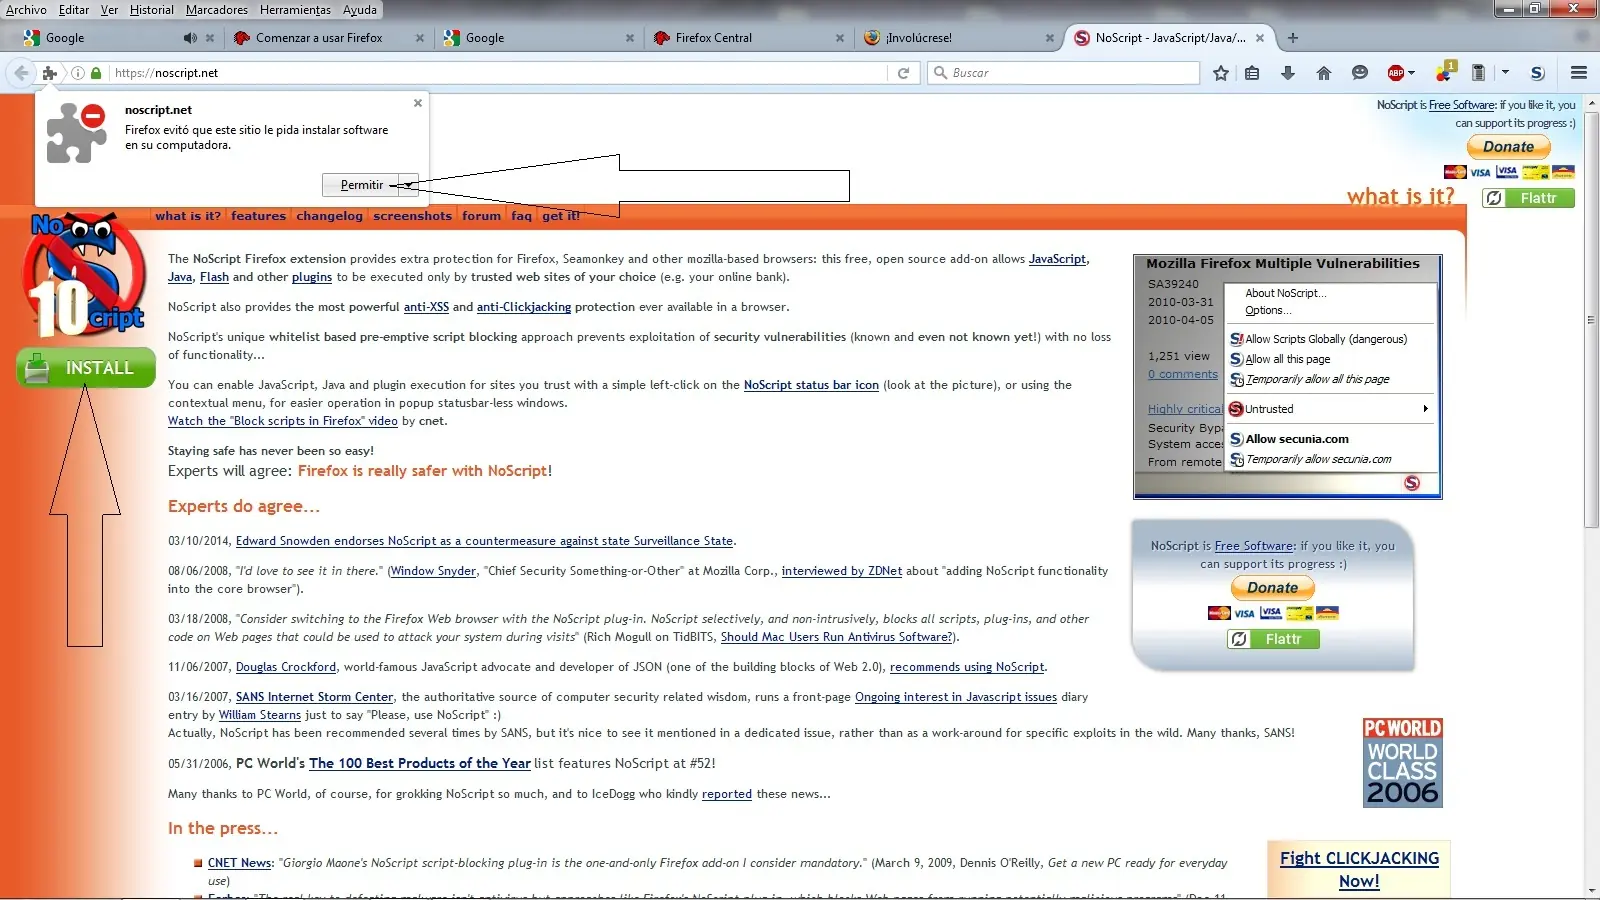Image resolution: width=1600 pixels, height=900 pixels.
Task: Click the Flattr button beside 'what is it?' heading
Action: (1528, 198)
